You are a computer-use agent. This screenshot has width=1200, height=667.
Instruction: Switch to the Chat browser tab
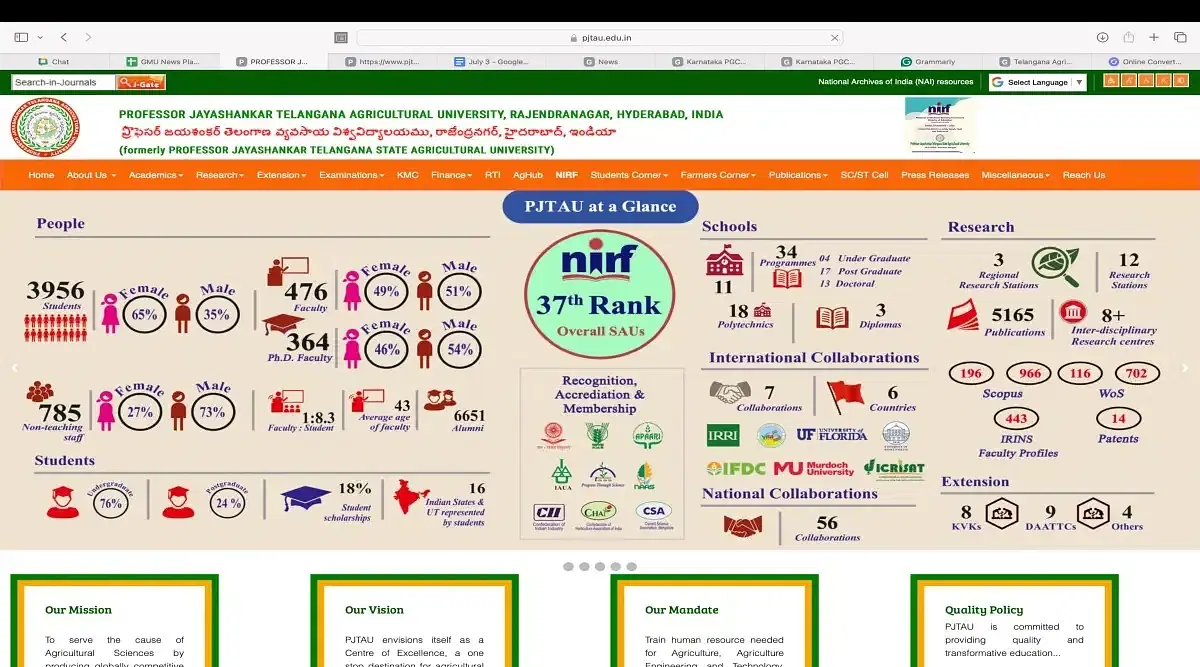coord(55,61)
